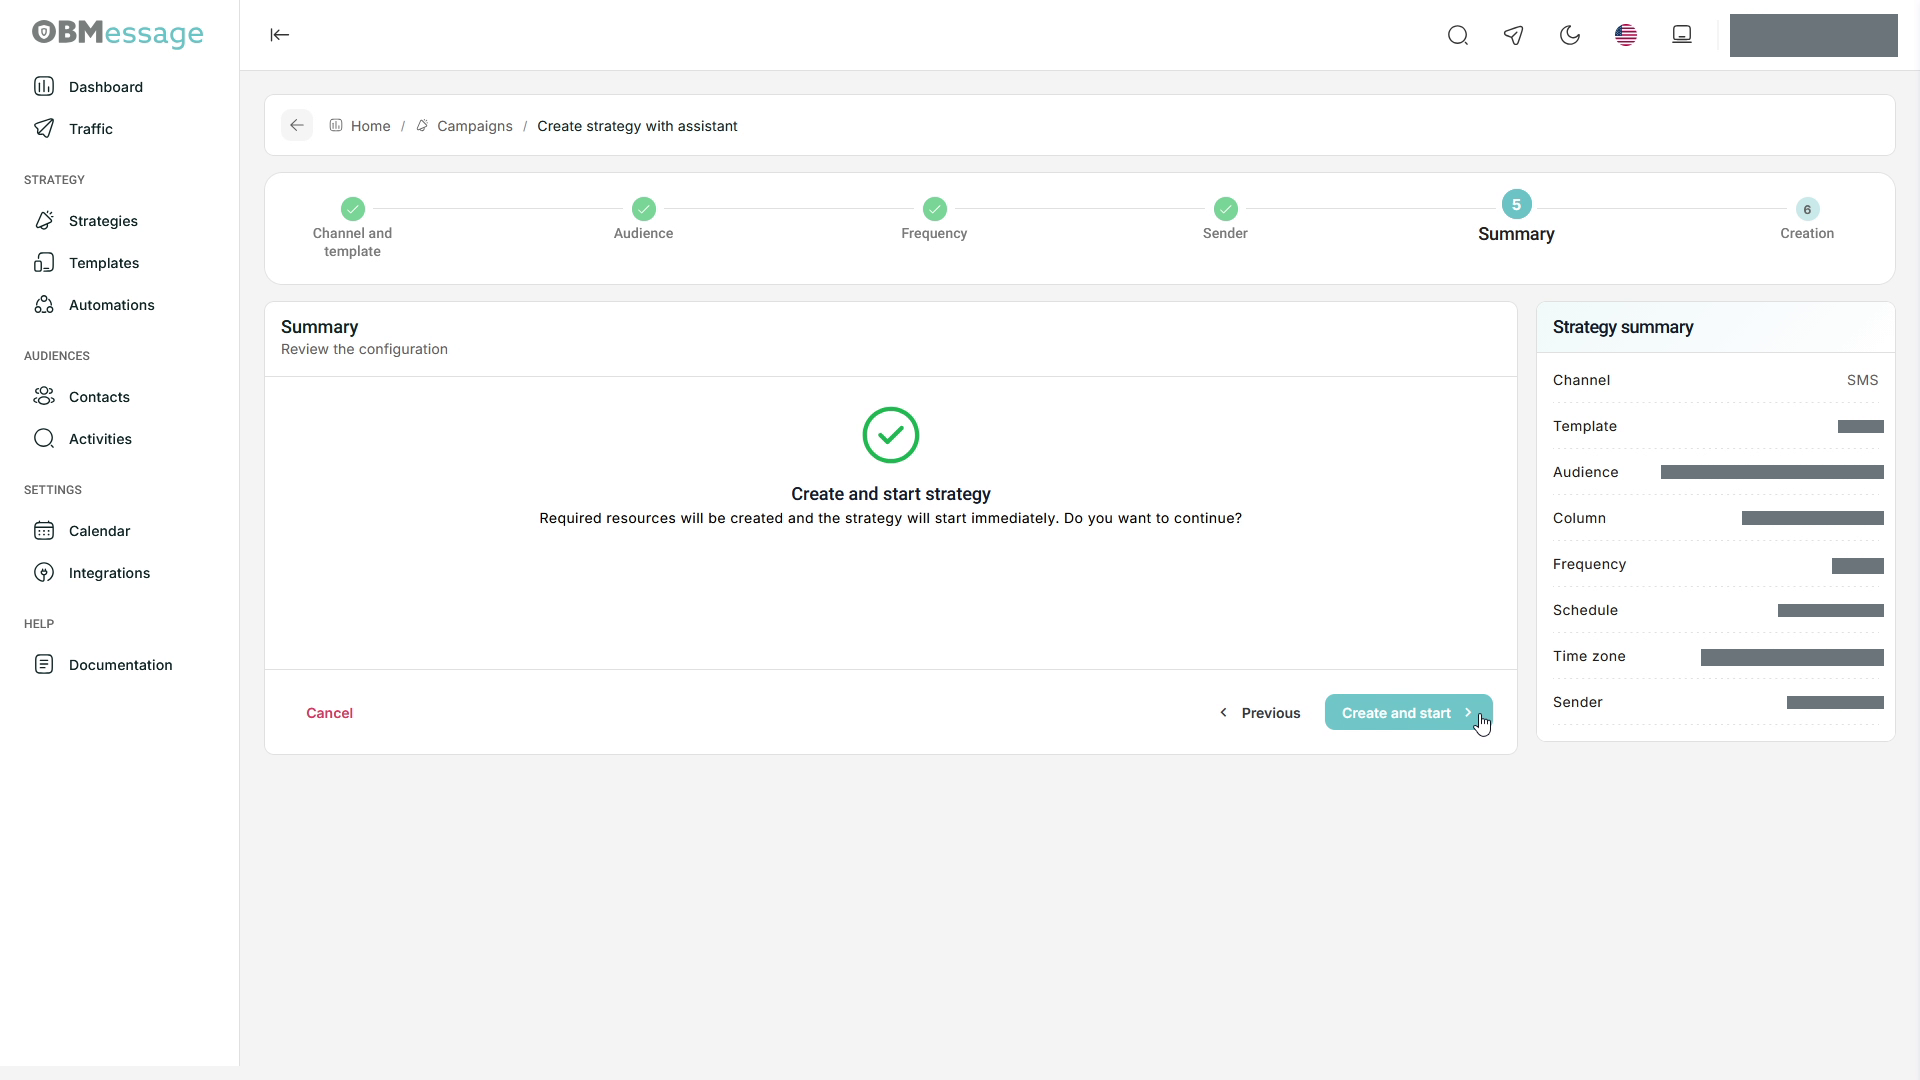Jump to the Frequency step checkmark
Screen dimensions: 1920x1080
coord(935,209)
